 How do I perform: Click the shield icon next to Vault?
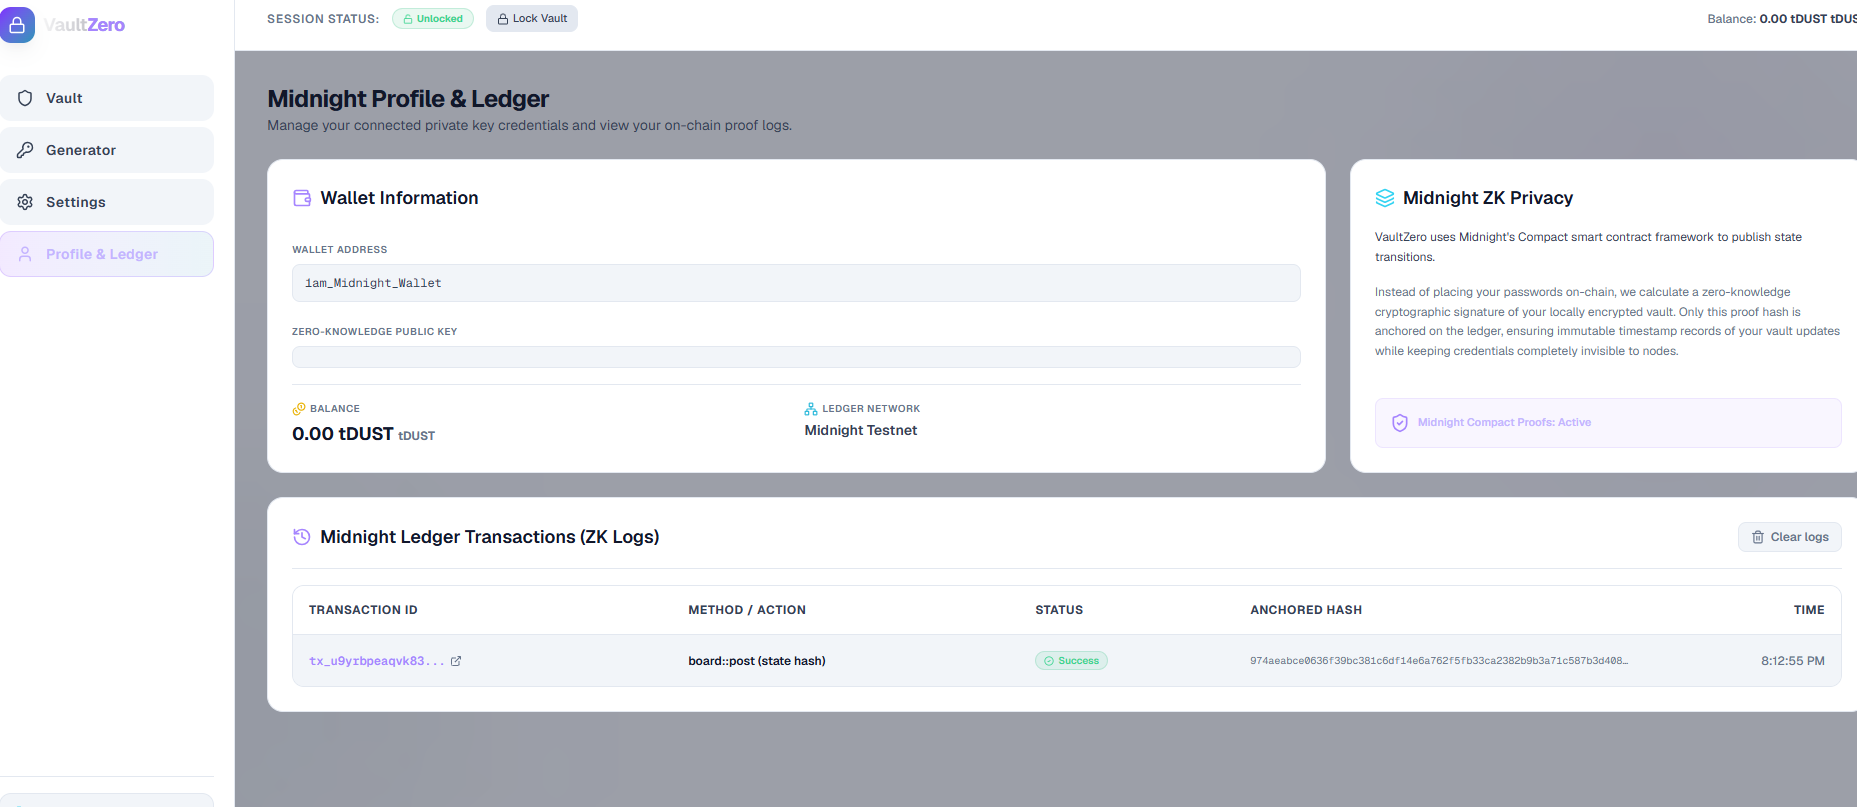[25, 98]
